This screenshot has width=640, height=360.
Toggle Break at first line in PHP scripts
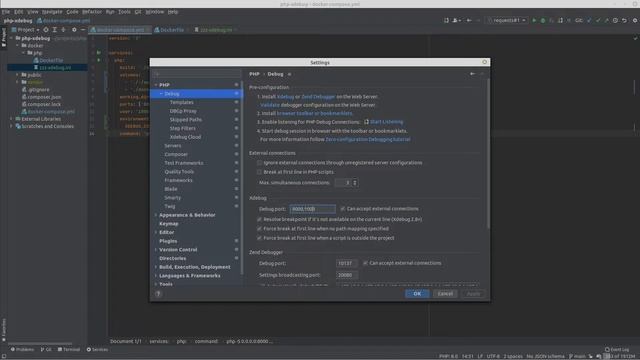[x=259, y=172]
